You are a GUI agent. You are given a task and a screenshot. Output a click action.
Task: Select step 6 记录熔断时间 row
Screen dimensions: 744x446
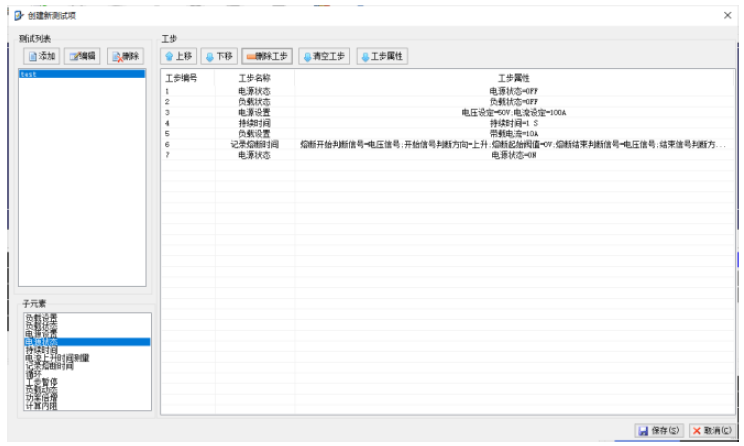254,144
